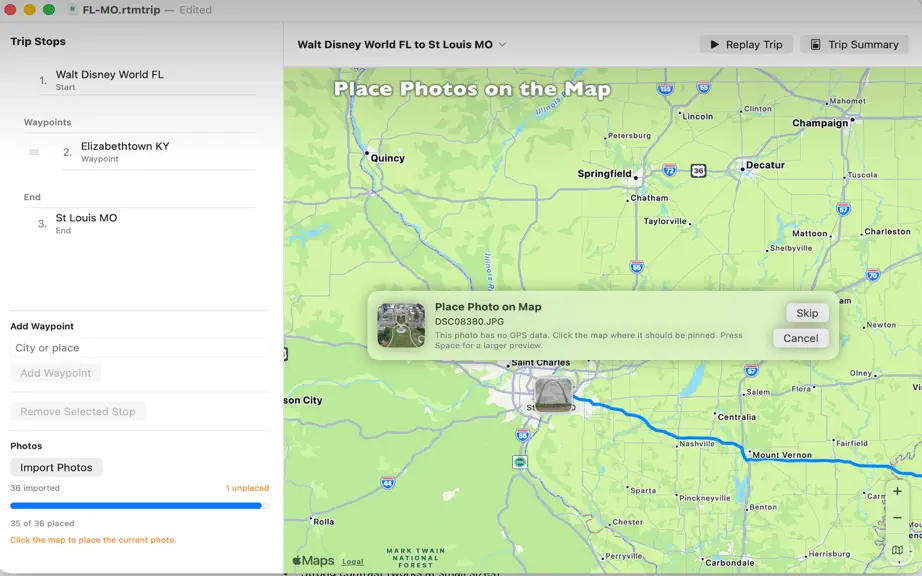Screen dimensions: 922x576
Task: Click the Centralia city label
Action: 737,417
